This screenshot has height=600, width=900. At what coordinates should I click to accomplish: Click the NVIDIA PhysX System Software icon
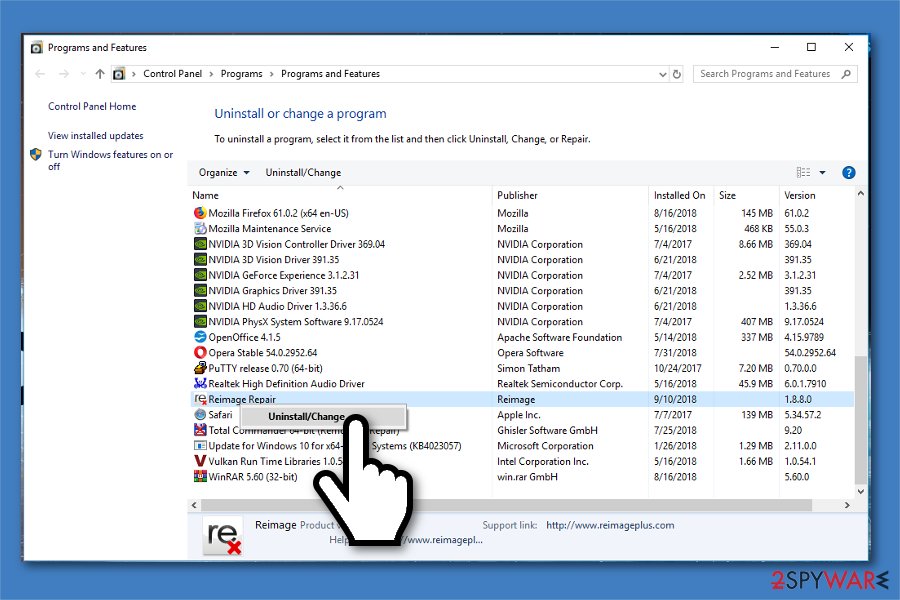200,322
